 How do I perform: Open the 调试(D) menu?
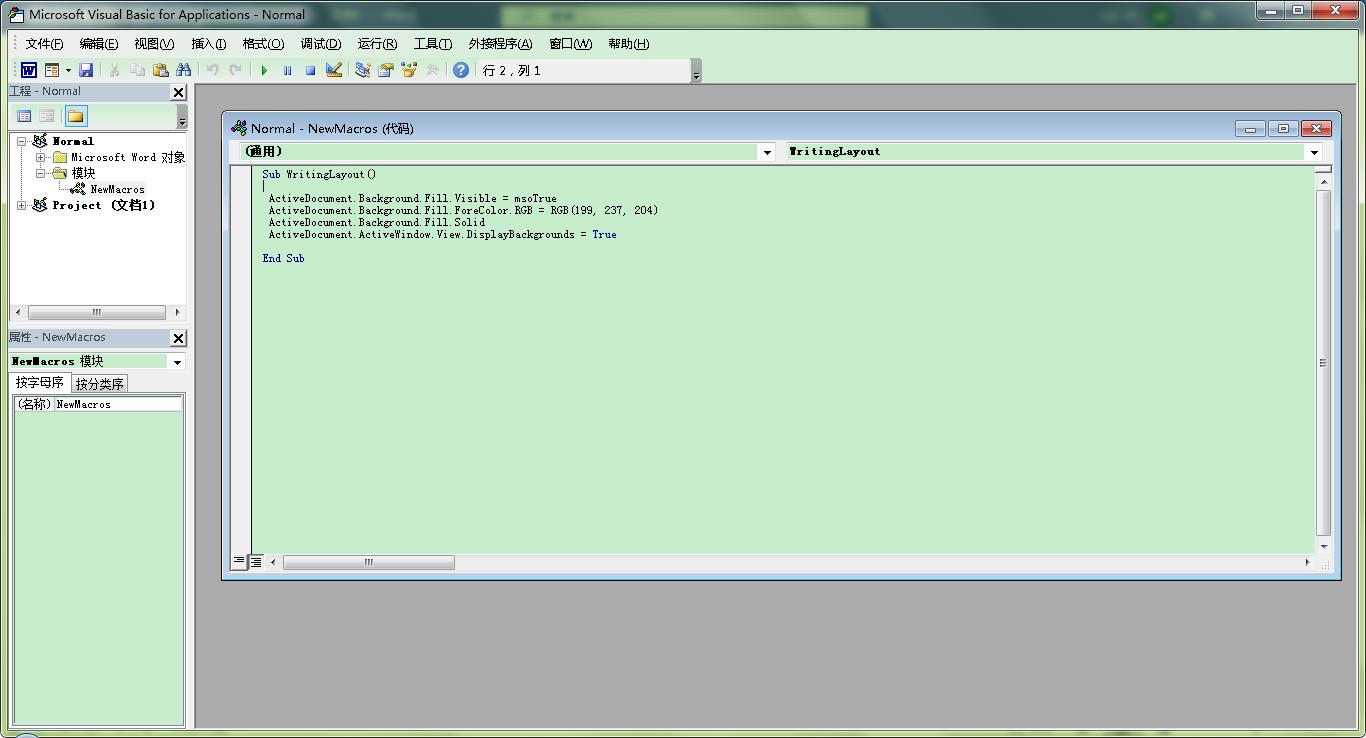click(x=321, y=44)
